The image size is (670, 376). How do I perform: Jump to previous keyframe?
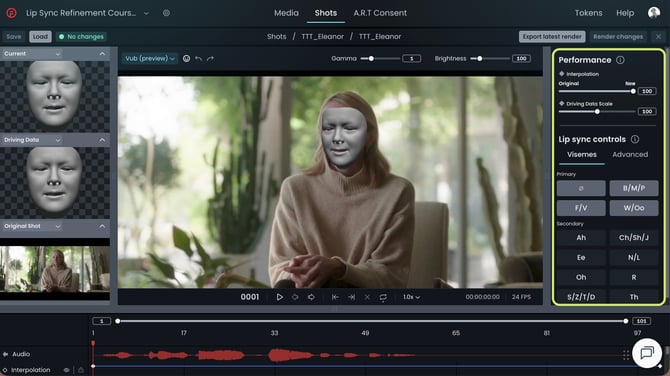[x=295, y=297]
